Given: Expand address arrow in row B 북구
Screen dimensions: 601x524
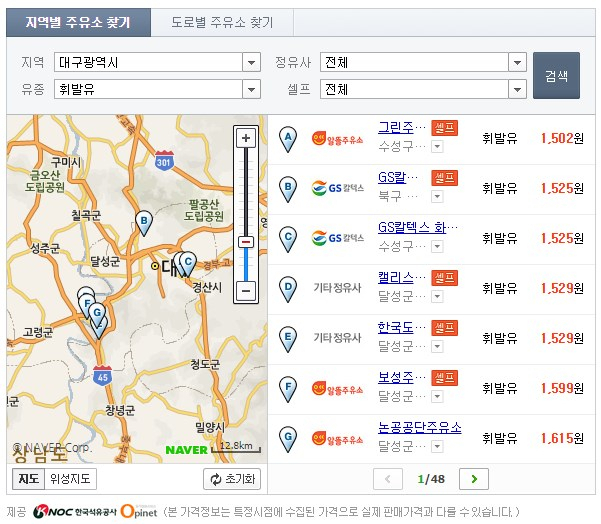Looking at the screenshot, I should pyautogui.click(x=437, y=197).
